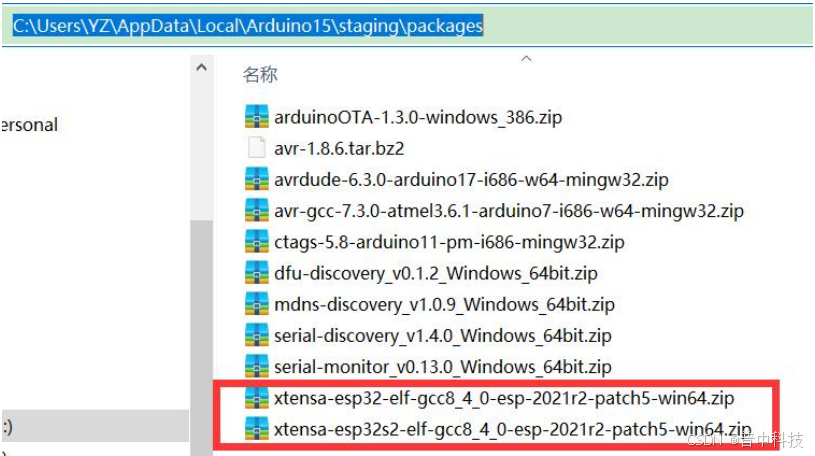Select file name serial-discovery_v1.4.0_Windows_64bit.zip
The width and height of the screenshot is (815, 456).
[x=442, y=336]
